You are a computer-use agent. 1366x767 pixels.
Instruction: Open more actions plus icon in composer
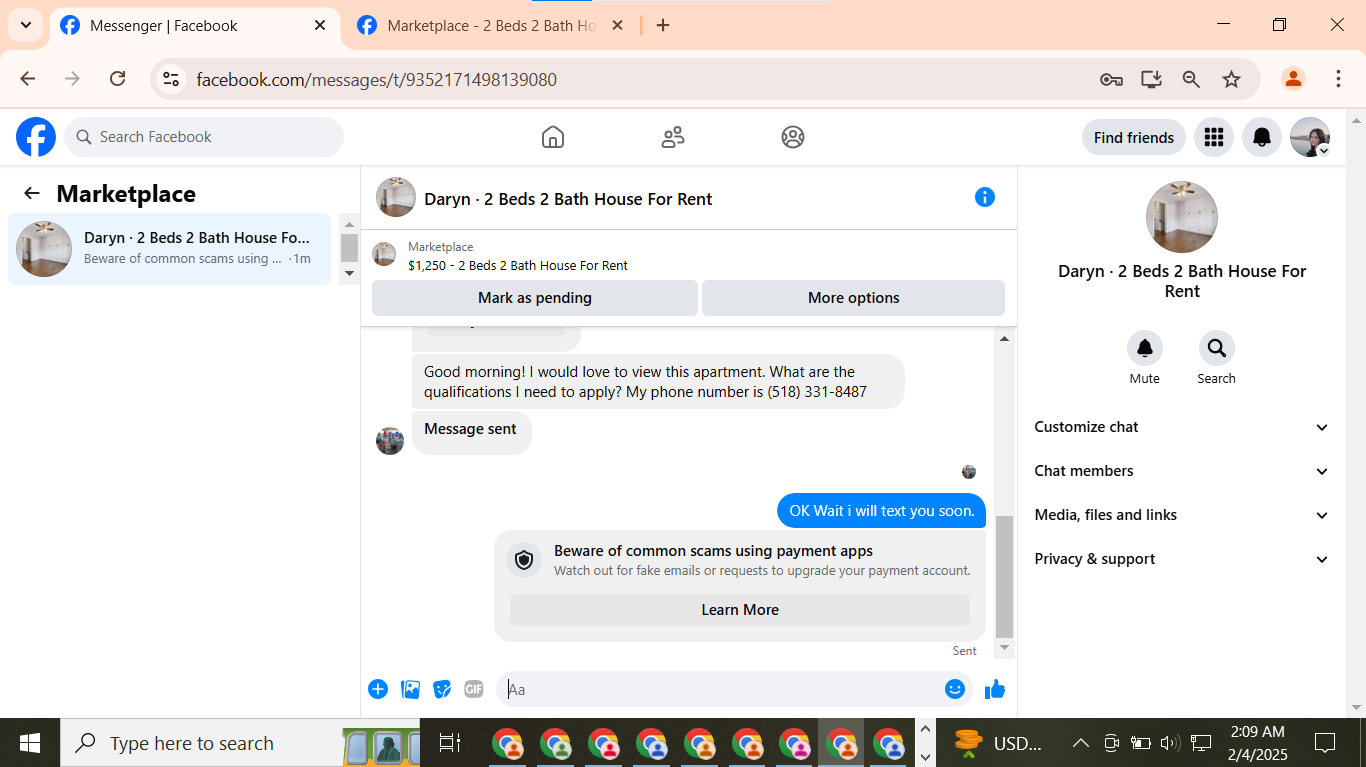click(x=378, y=689)
